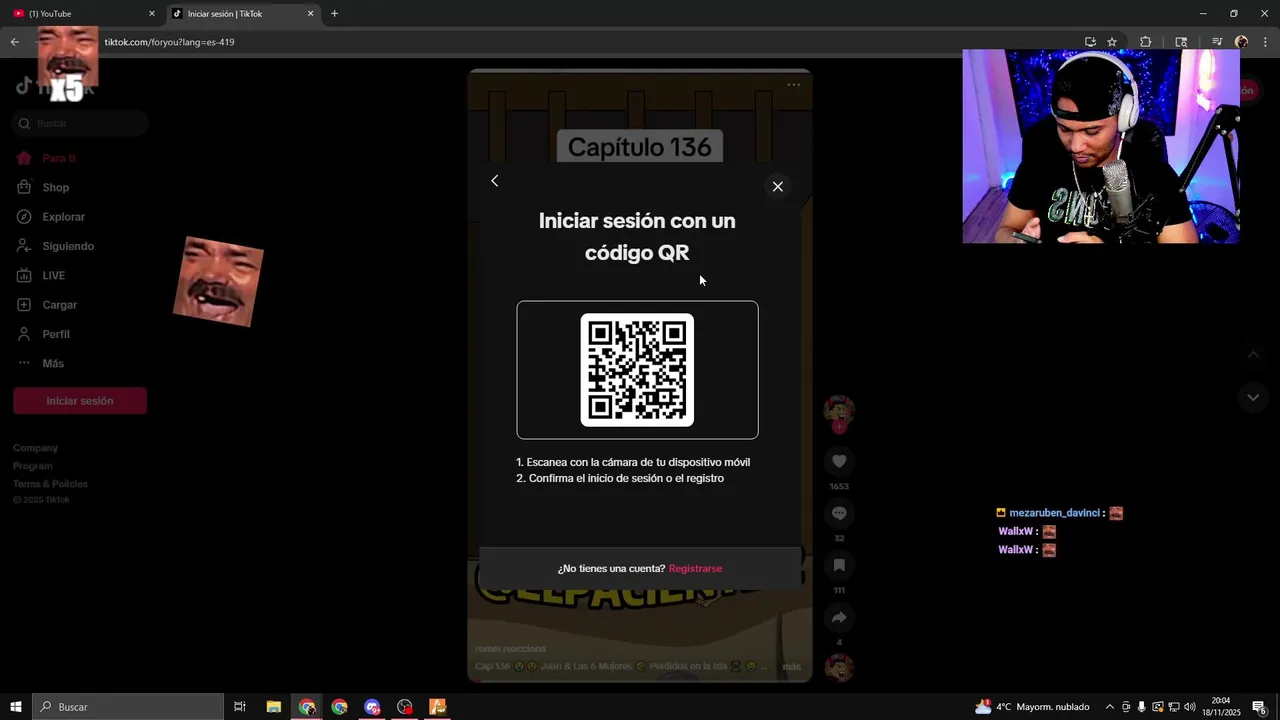The image size is (1280, 720).
Task: Expand video caption with 'más'
Action: [791, 667]
